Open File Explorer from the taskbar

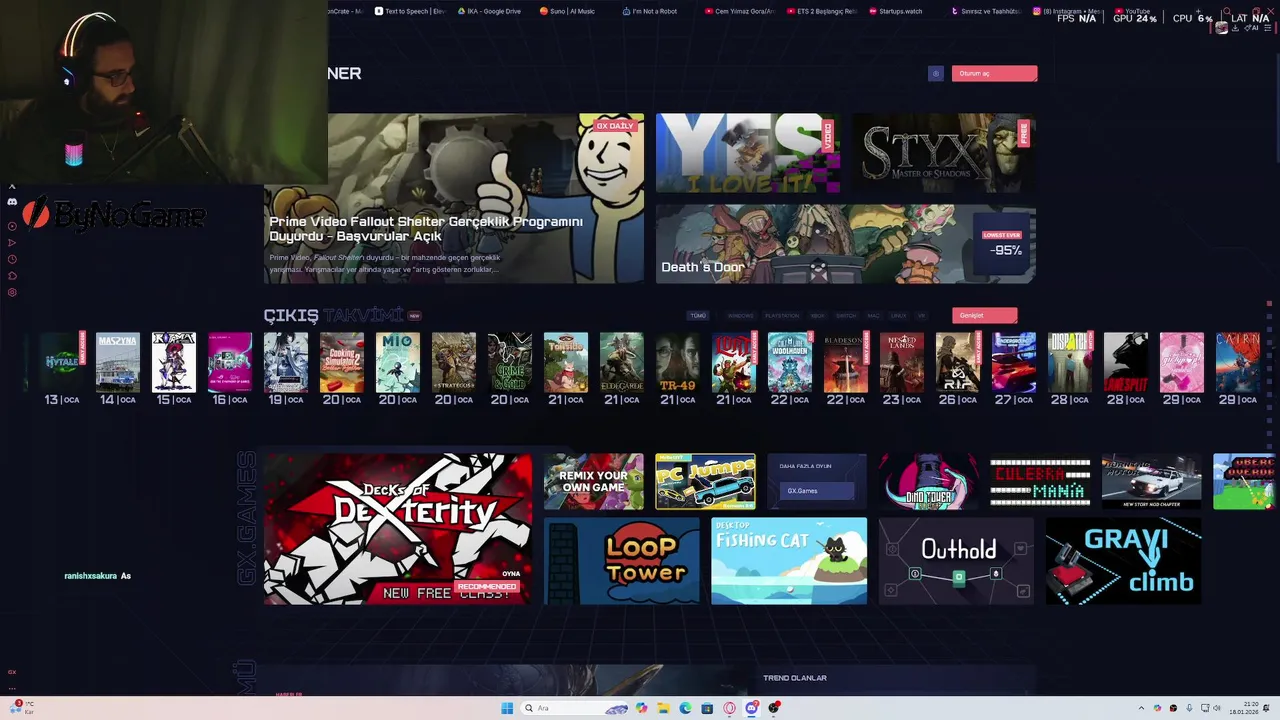(x=663, y=708)
